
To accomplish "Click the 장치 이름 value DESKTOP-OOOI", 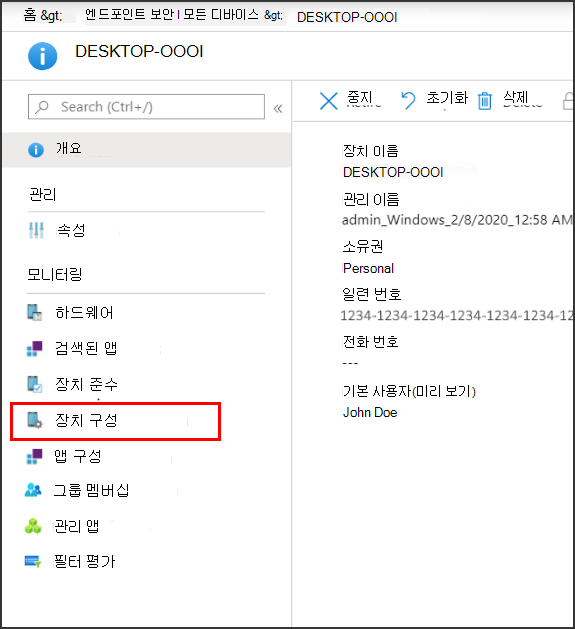I will [393, 172].
